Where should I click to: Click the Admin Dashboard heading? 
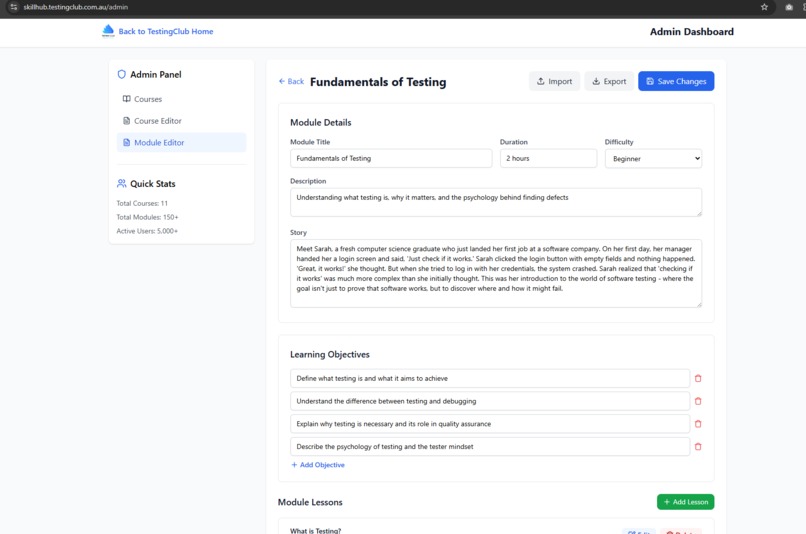tap(691, 32)
